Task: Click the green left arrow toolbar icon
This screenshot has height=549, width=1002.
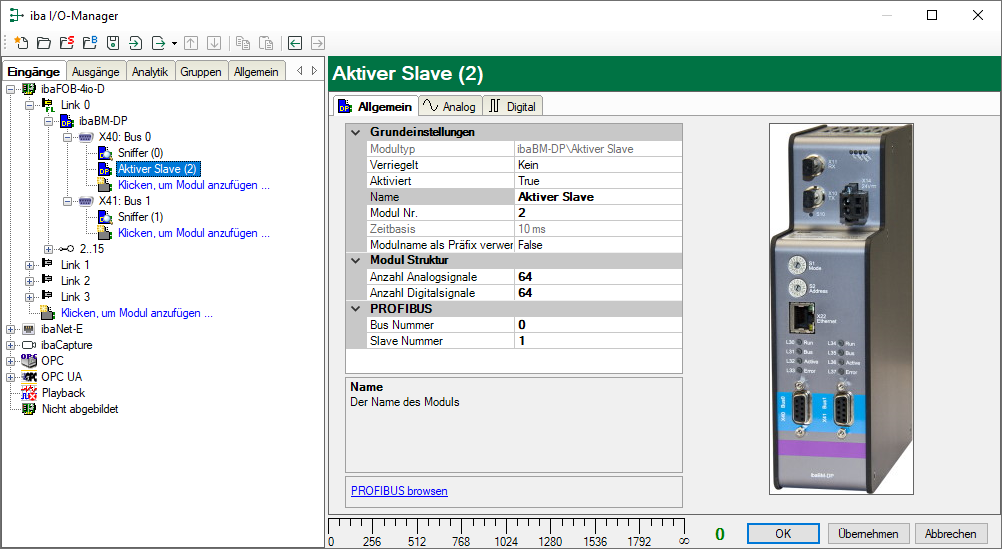Action: pos(294,43)
